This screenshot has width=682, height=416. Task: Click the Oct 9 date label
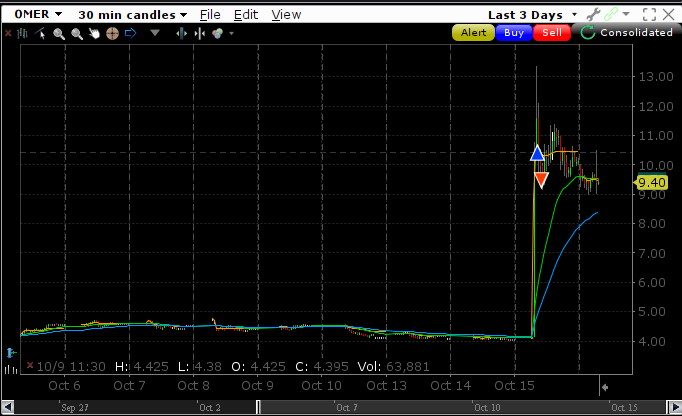pos(257,386)
